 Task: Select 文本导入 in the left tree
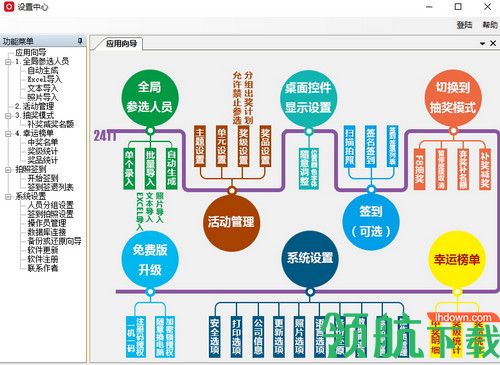point(43,88)
